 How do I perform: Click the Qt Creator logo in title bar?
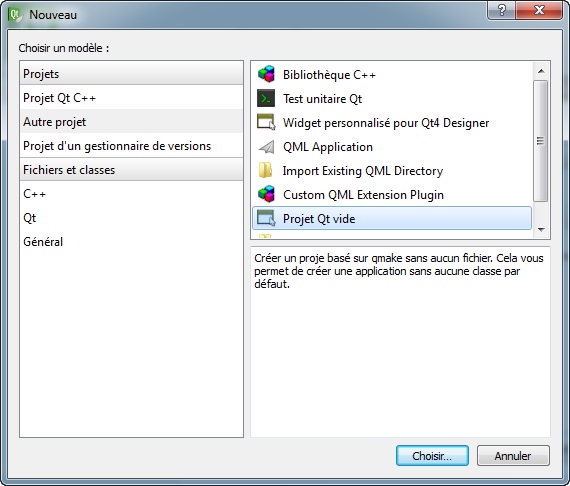15,15
